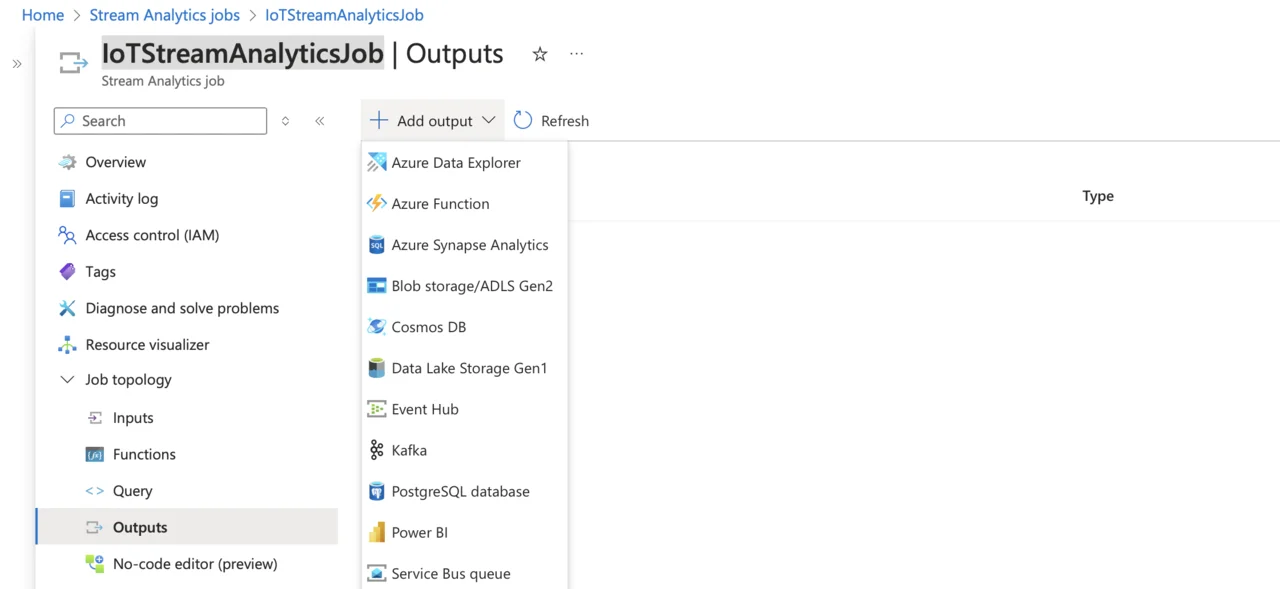Collapse the sidebar with double chevron
The height and width of the screenshot is (589, 1280).
[x=320, y=121]
